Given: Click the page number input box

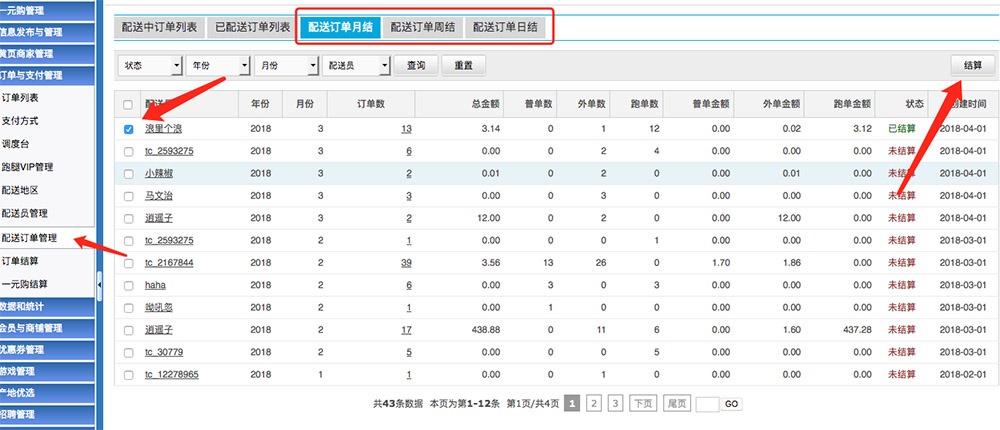Looking at the screenshot, I should tap(707, 404).
